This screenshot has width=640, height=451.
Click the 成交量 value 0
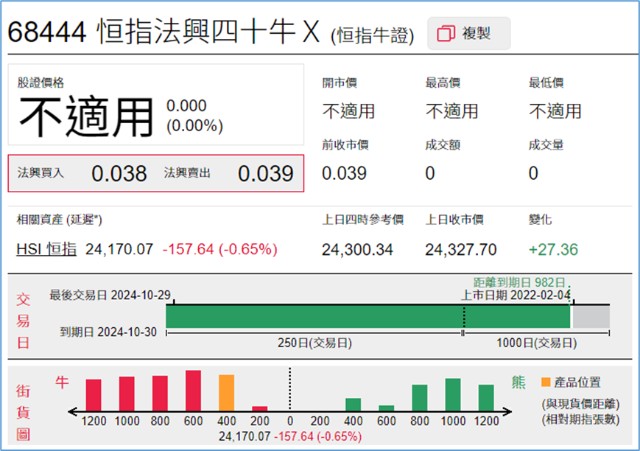(x=533, y=173)
